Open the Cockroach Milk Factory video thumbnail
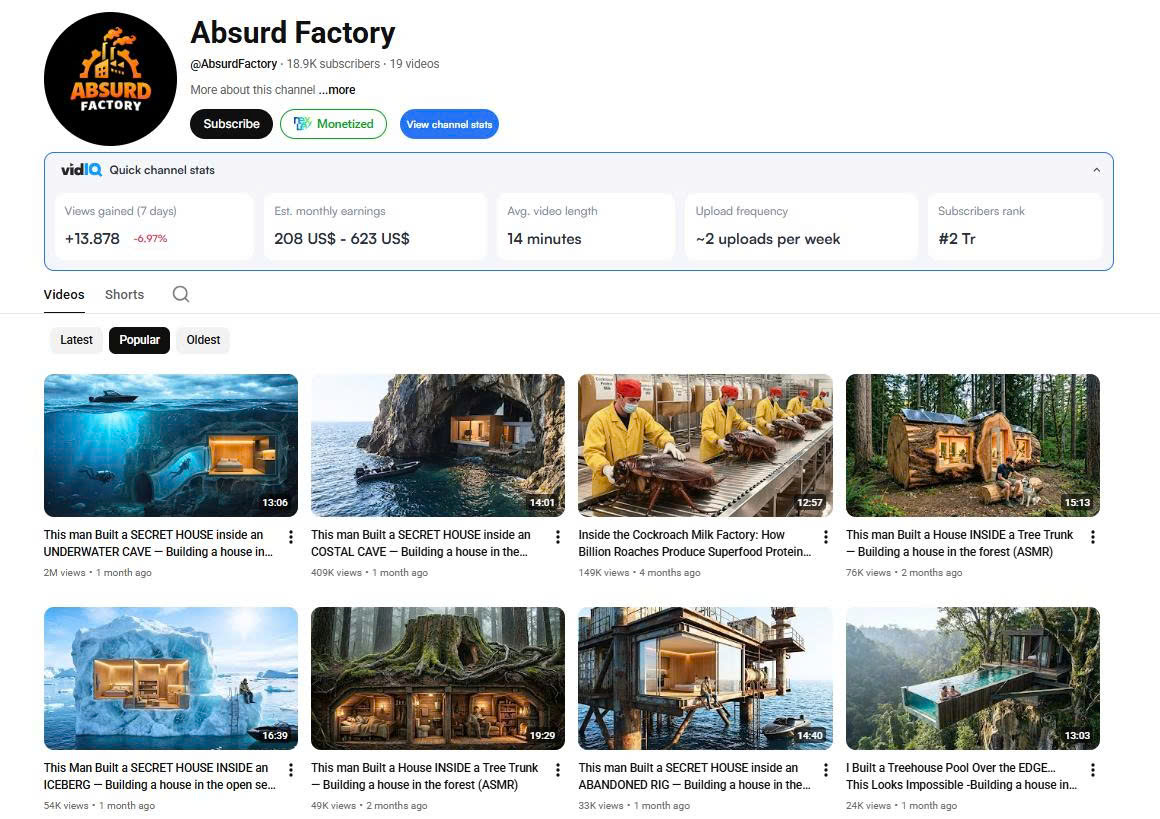 tap(705, 445)
